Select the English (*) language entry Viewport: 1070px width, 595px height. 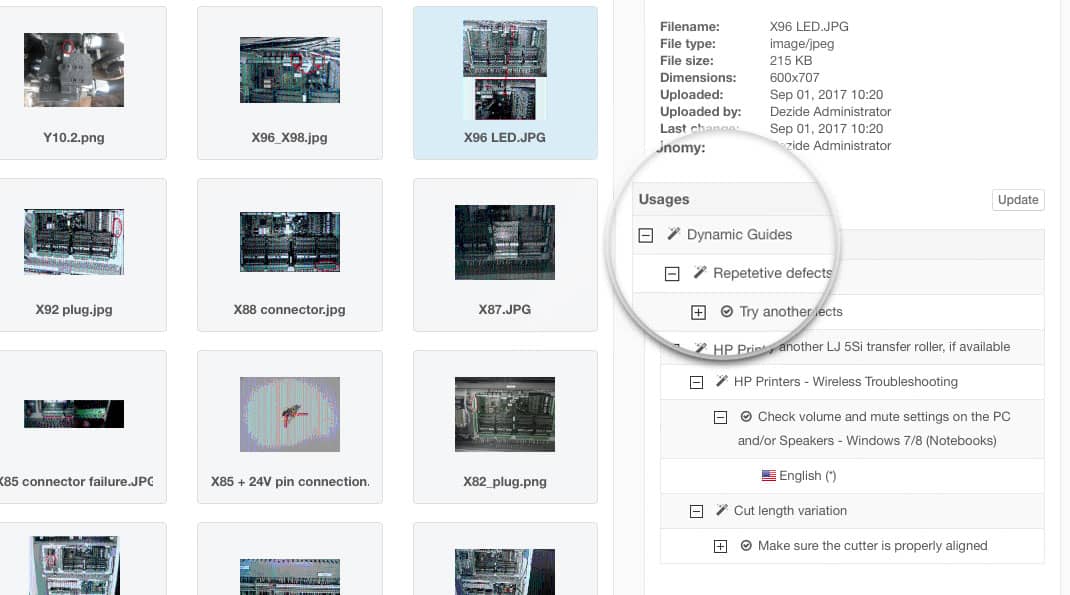[x=807, y=476]
